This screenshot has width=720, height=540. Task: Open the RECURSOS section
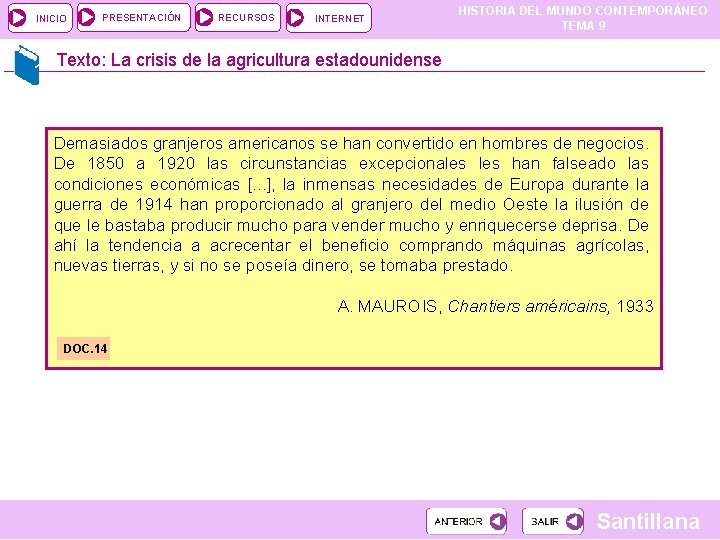[237, 18]
